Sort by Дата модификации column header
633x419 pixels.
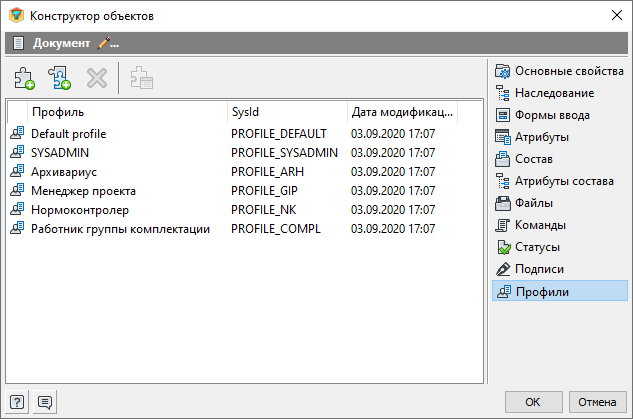pos(402,112)
